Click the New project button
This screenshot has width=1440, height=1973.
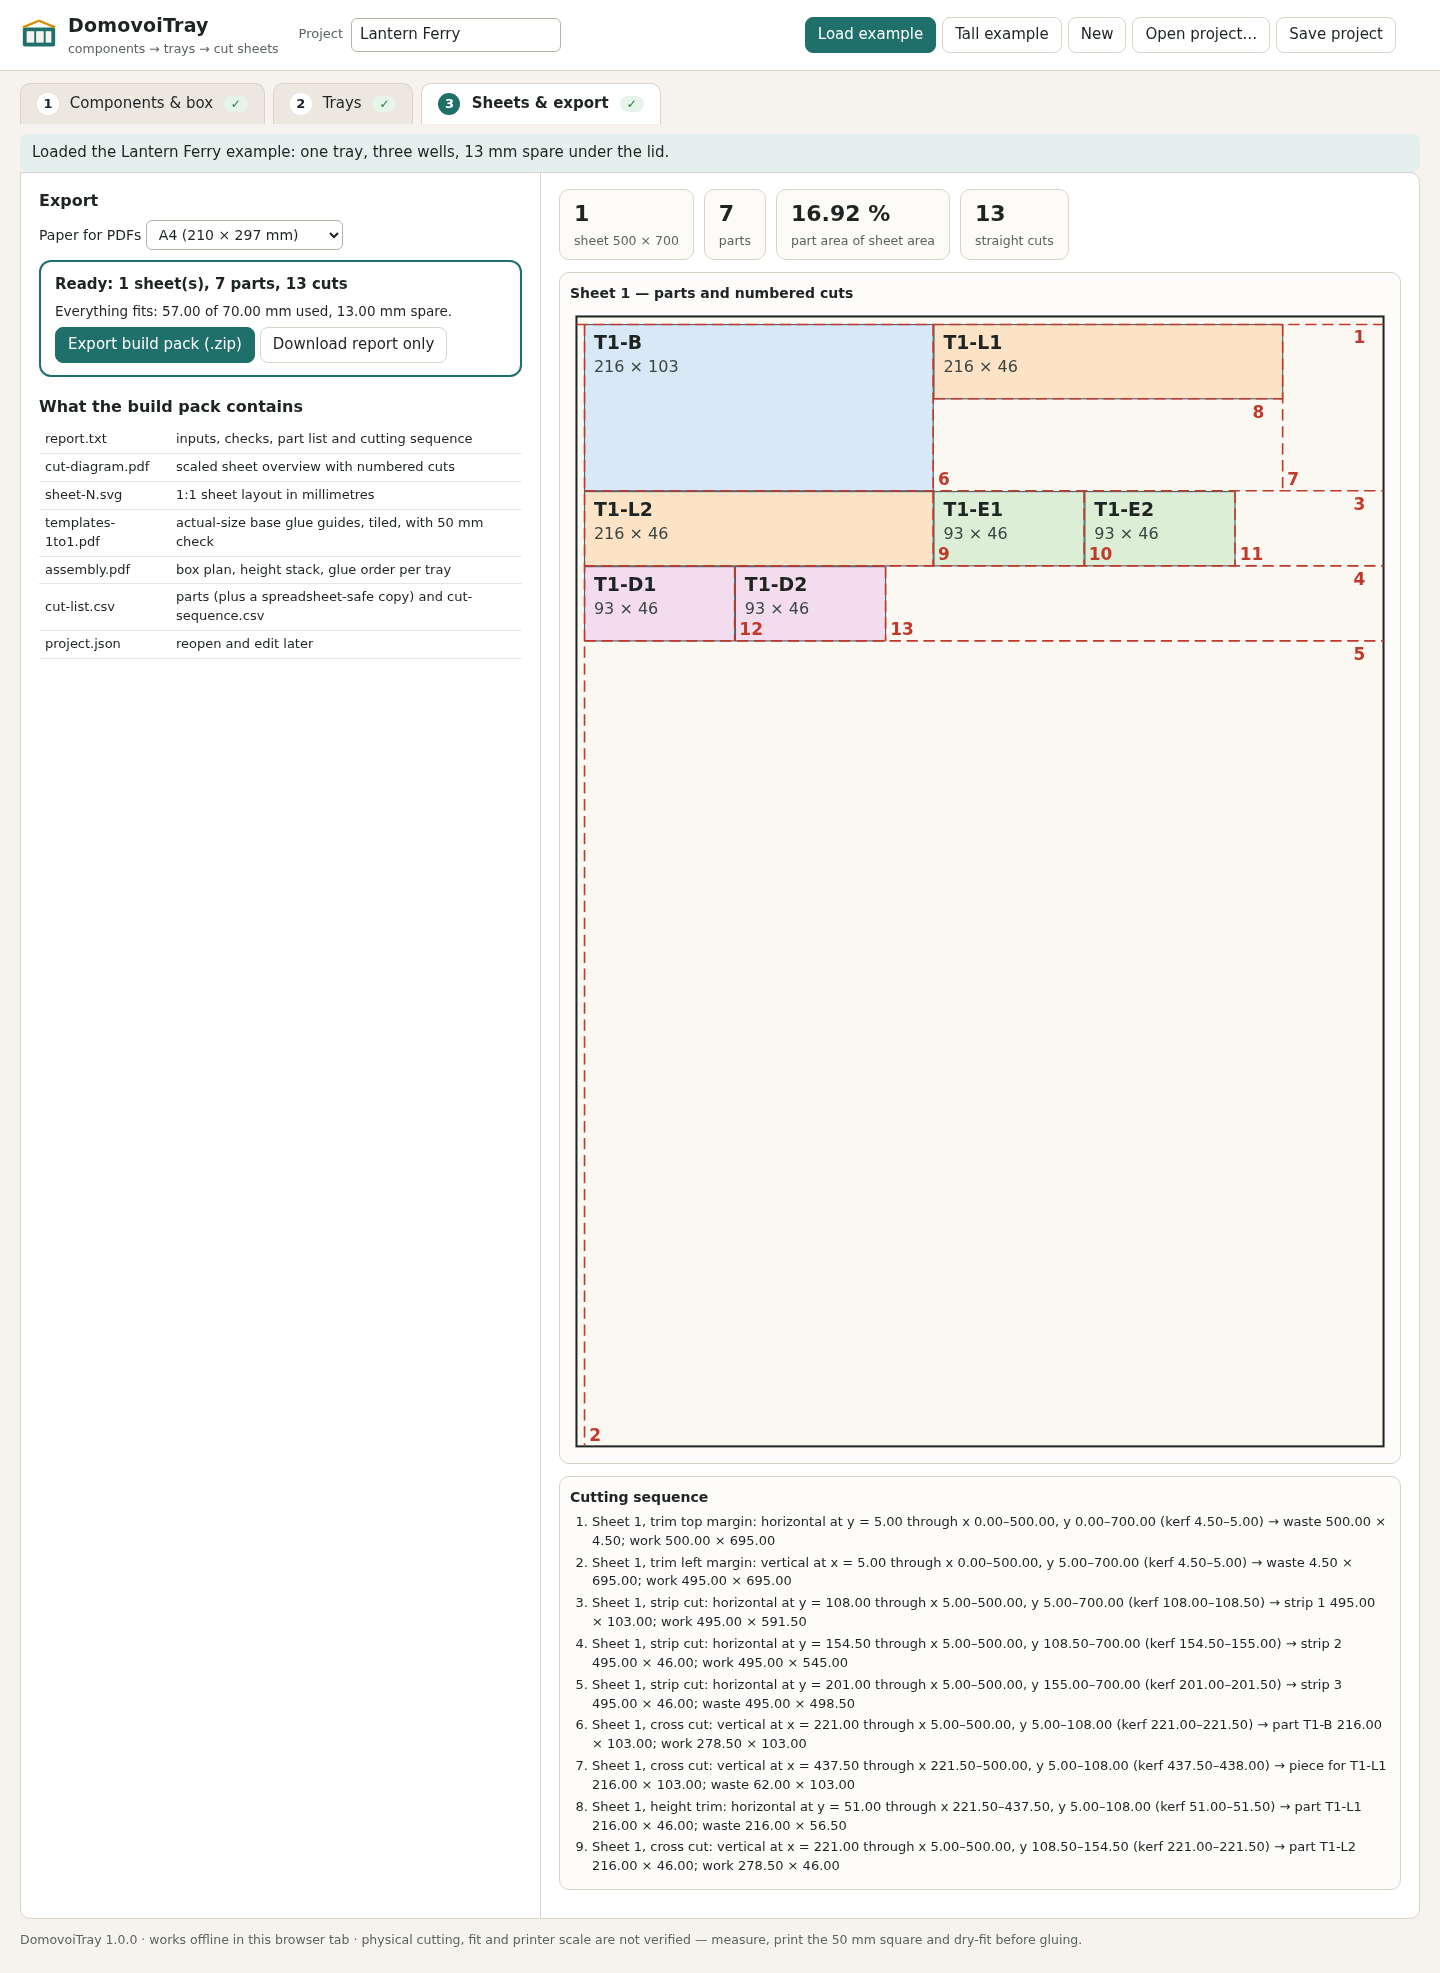coord(1097,35)
